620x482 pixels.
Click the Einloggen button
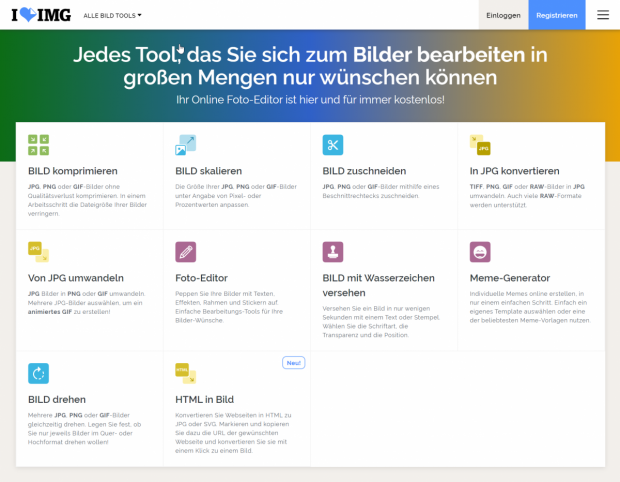click(x=503, y=16)
